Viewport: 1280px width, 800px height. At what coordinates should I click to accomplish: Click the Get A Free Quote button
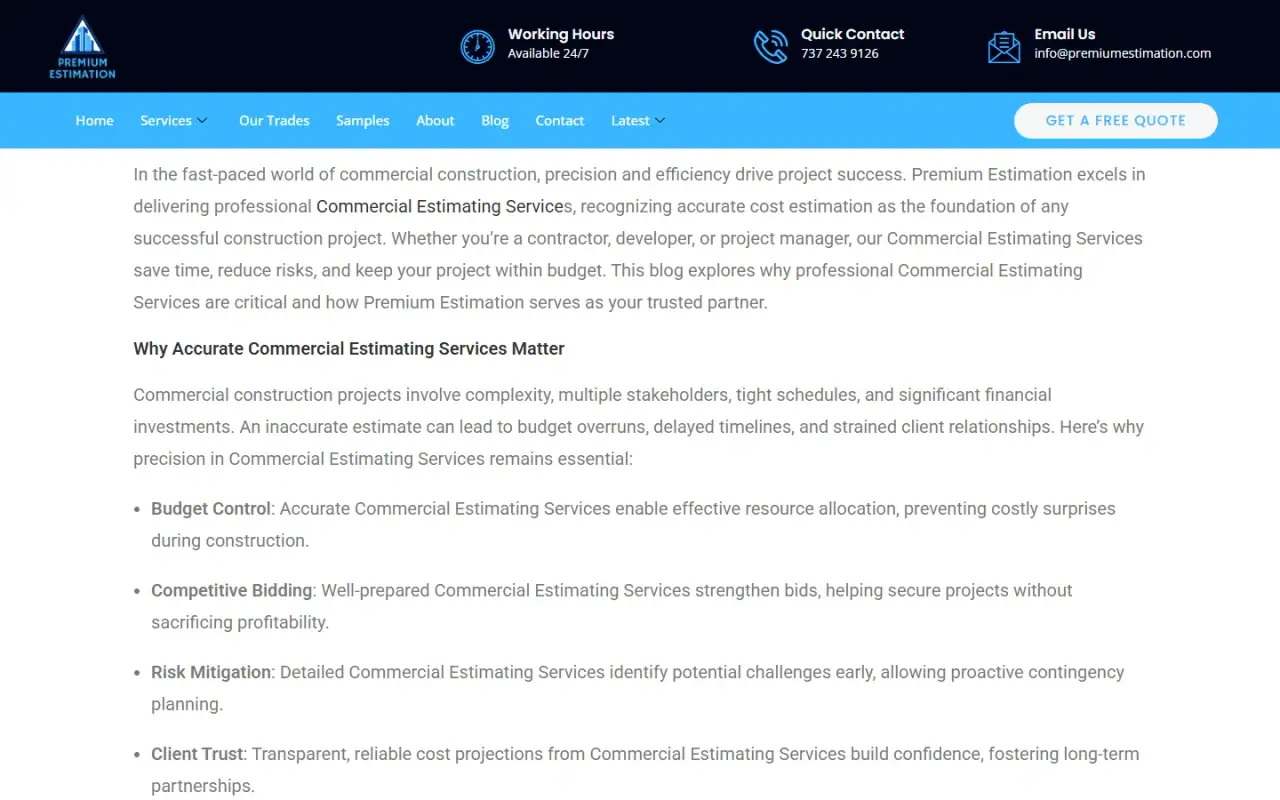click(x=1116, y=120)
